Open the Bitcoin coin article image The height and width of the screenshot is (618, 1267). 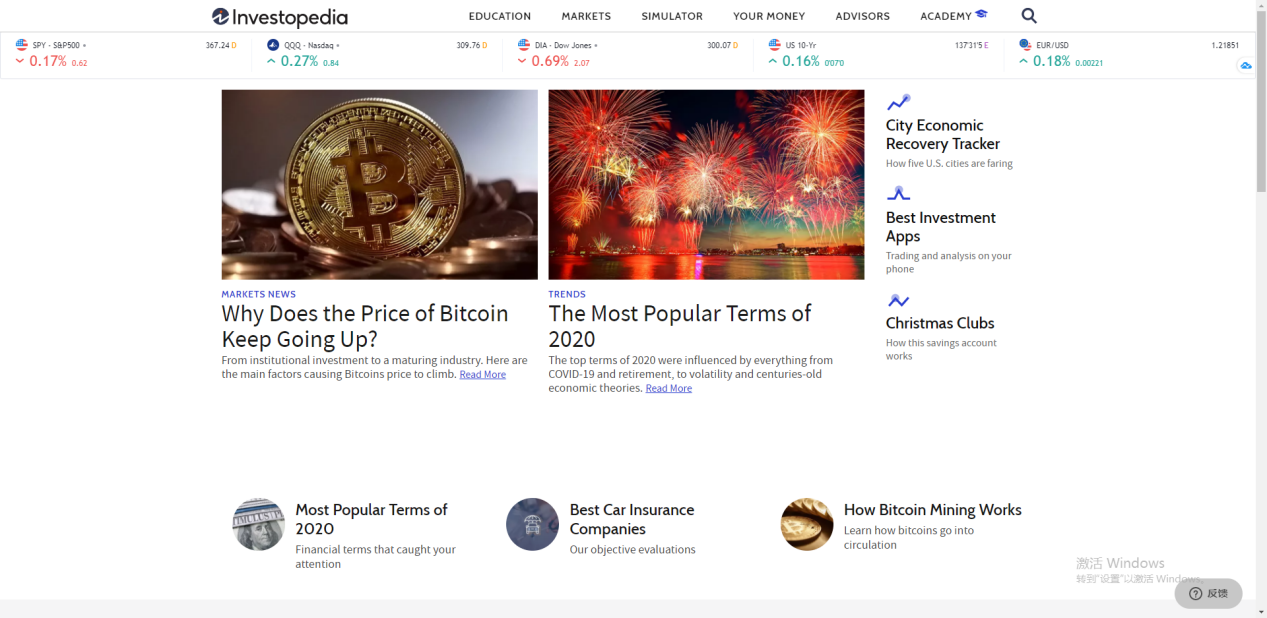click(379, 184)
